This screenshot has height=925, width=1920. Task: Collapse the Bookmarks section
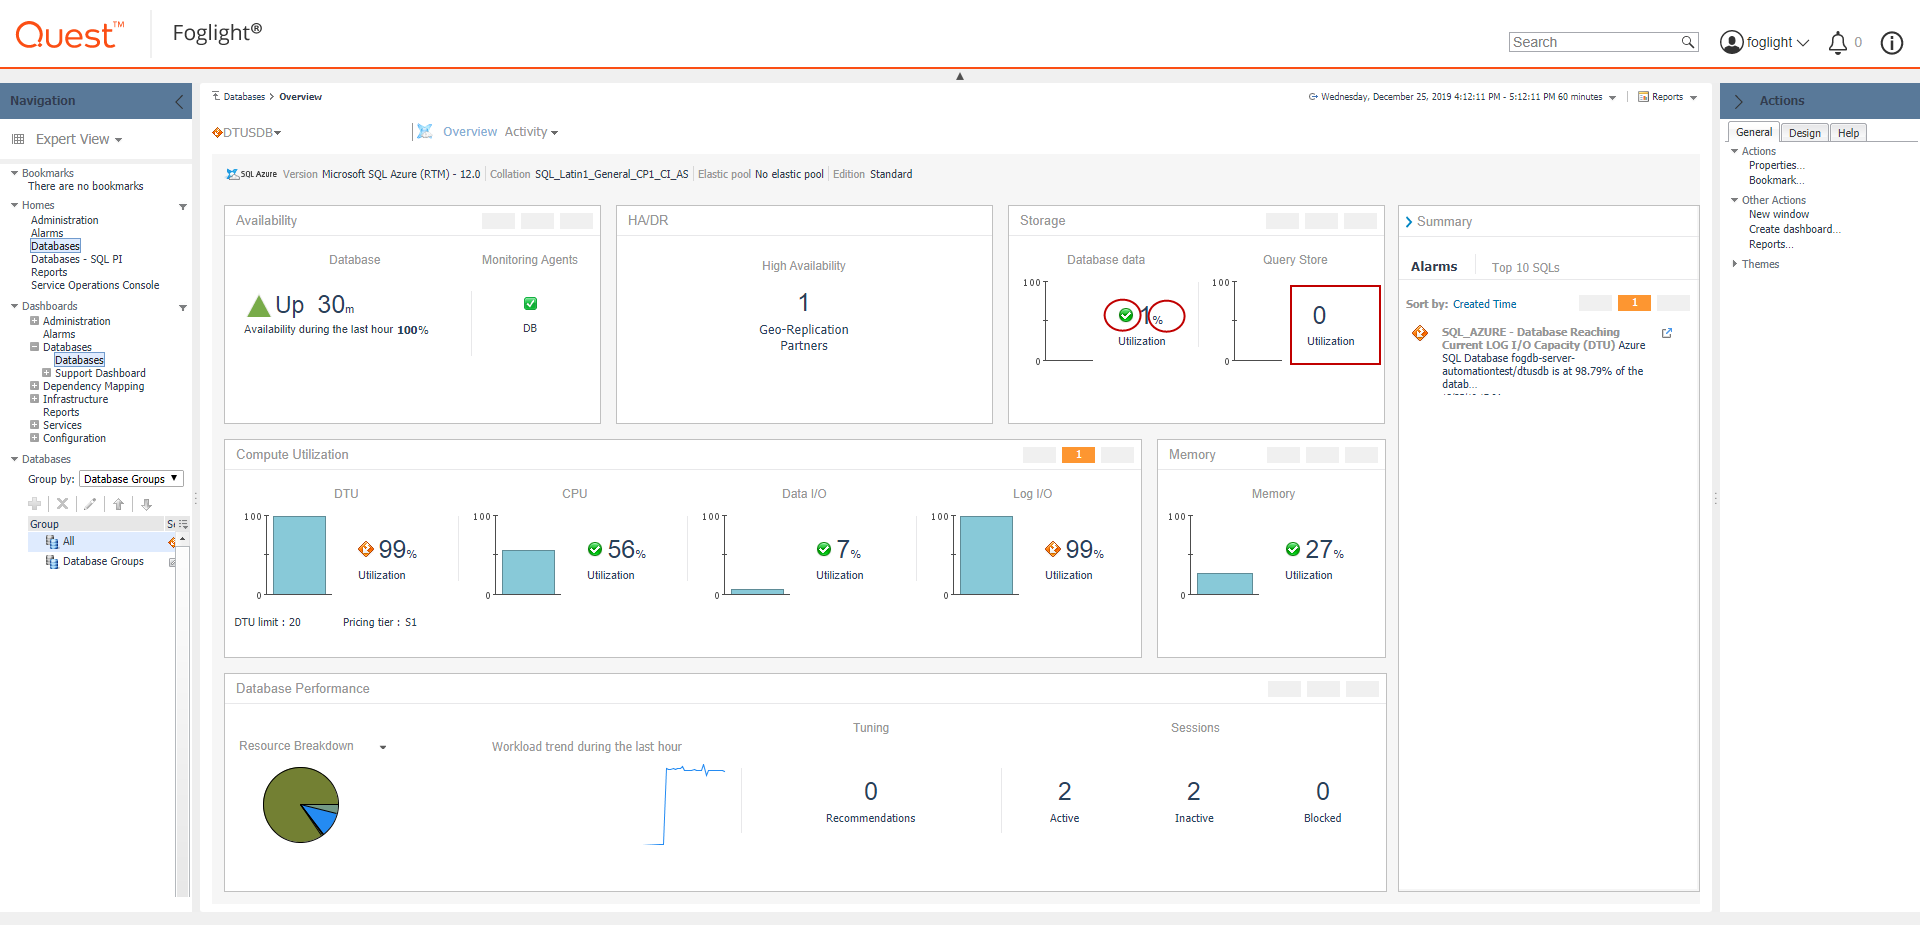pyautogui.click(x=15, y=173)
